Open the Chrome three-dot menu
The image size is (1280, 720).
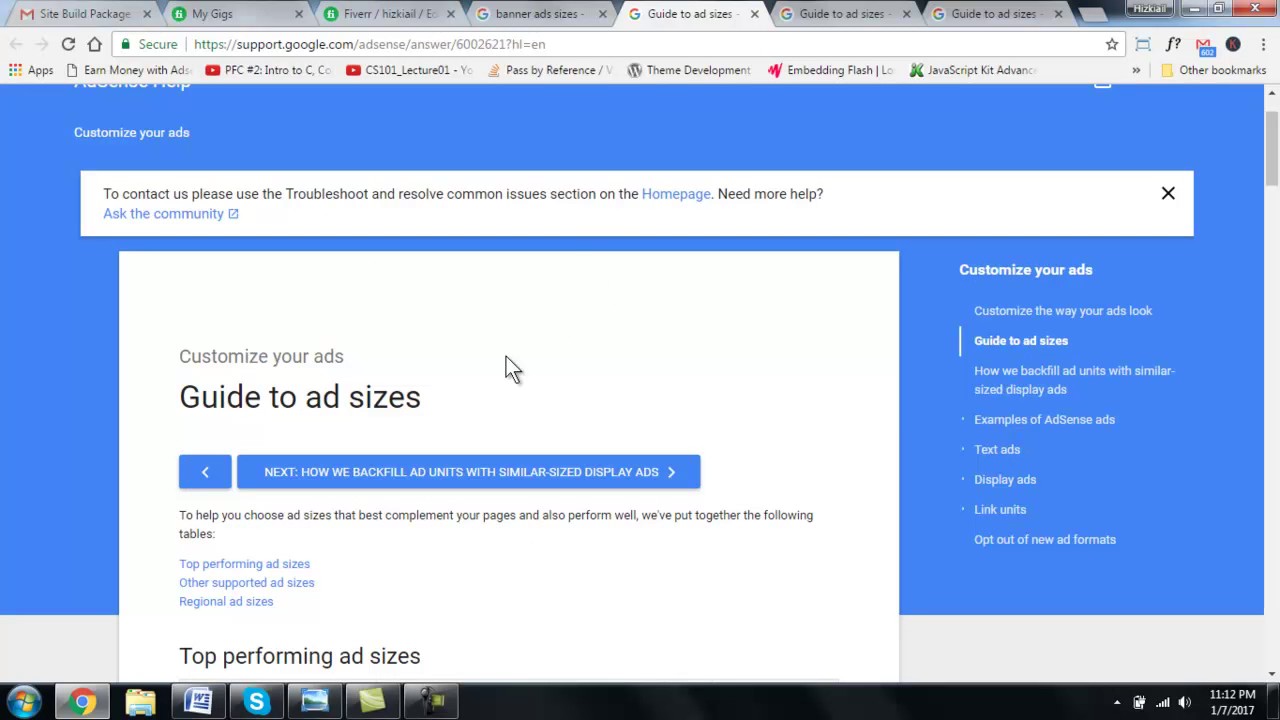[1263, 44]
